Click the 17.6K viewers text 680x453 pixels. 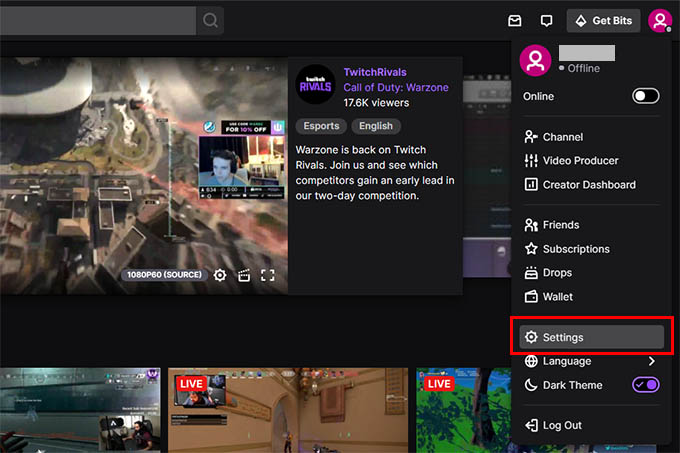[x=376, y=103]
